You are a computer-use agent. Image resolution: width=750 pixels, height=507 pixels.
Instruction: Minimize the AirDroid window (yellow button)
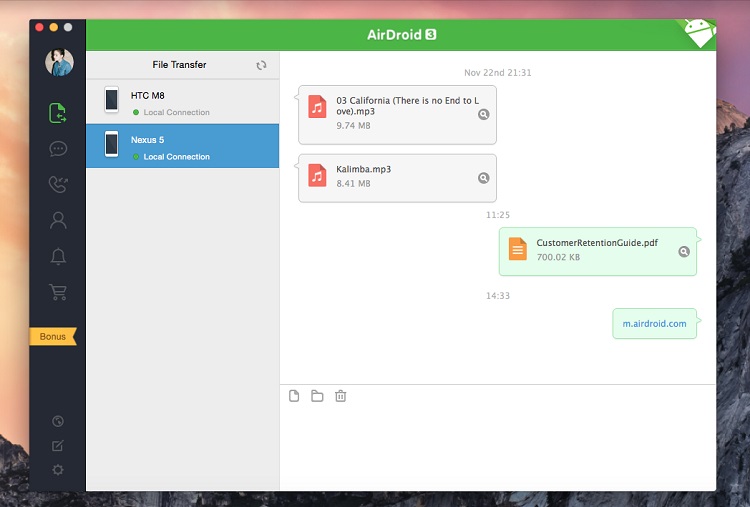54,27
